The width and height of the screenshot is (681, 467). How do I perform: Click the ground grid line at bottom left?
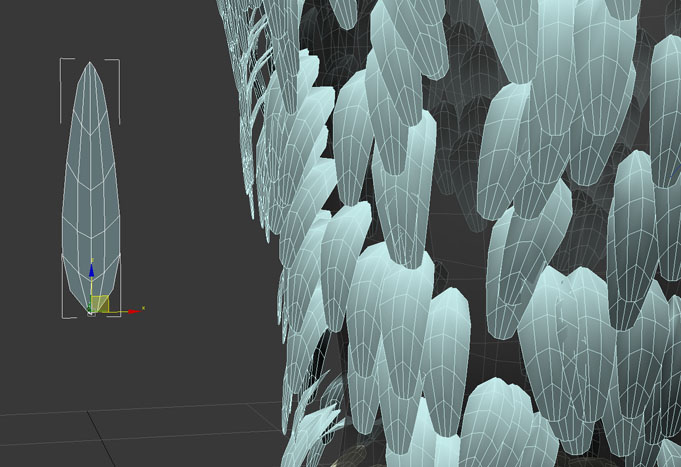60,413
